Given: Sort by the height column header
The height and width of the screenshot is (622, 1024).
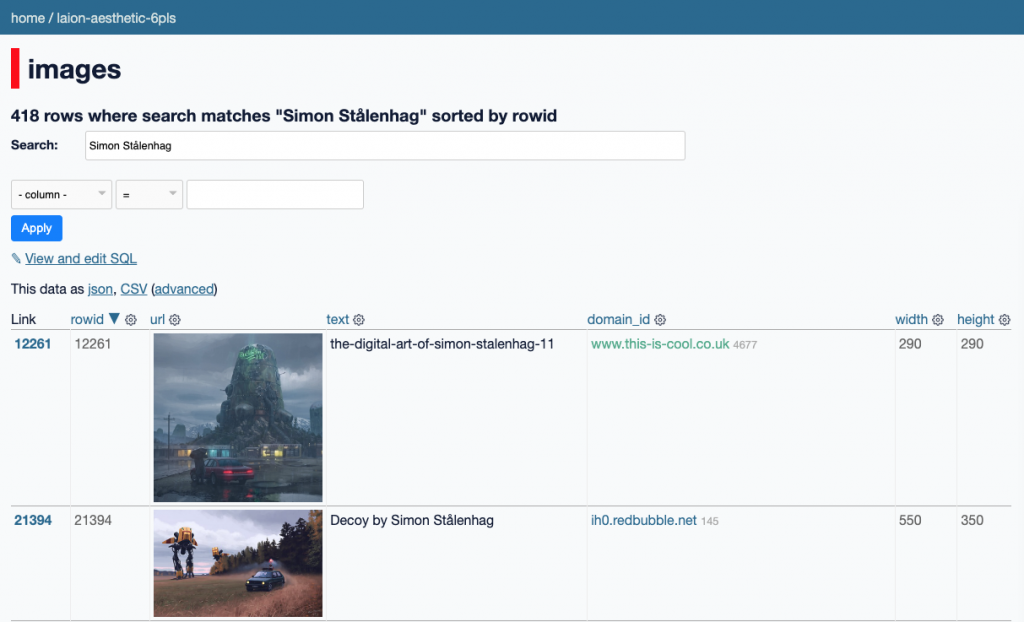Looking at the screenshot, I should [x=976, y=319].
